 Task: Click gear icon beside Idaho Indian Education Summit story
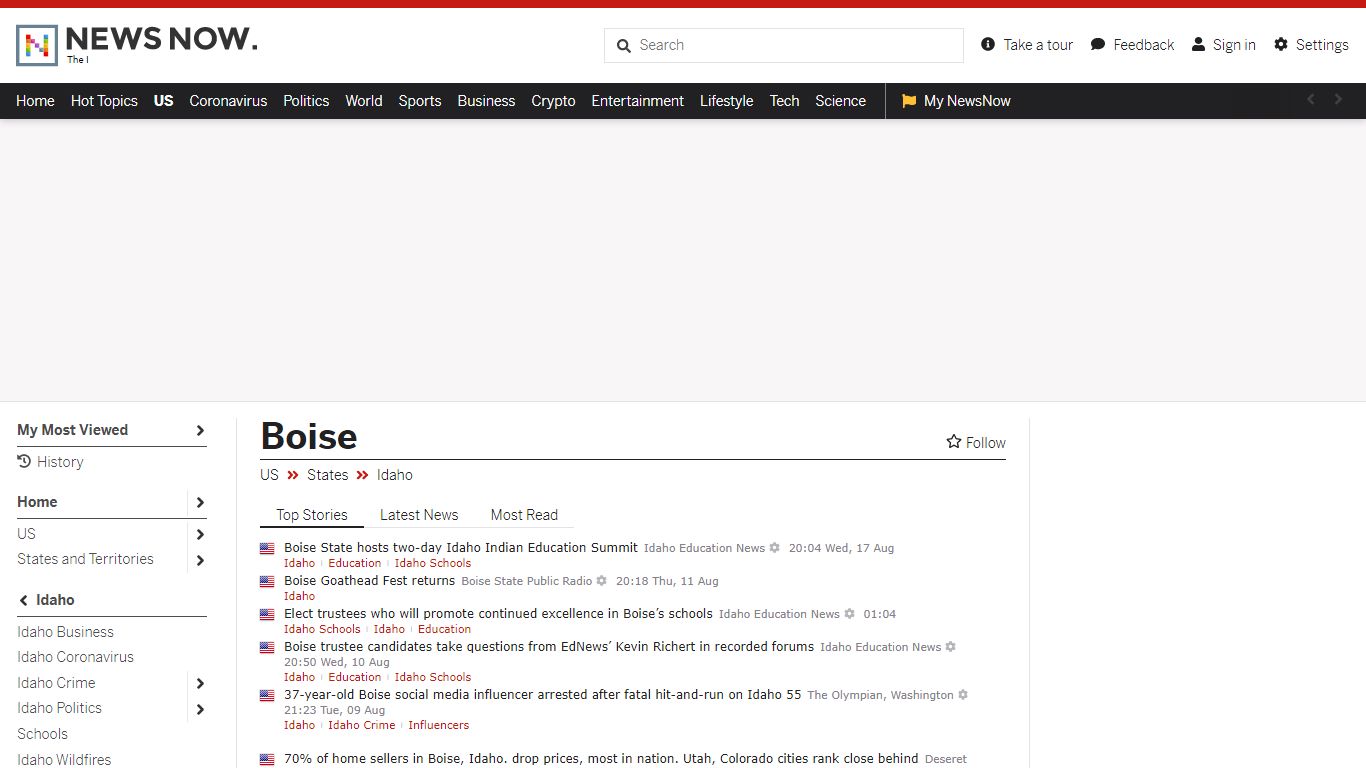tap(774, 548)
